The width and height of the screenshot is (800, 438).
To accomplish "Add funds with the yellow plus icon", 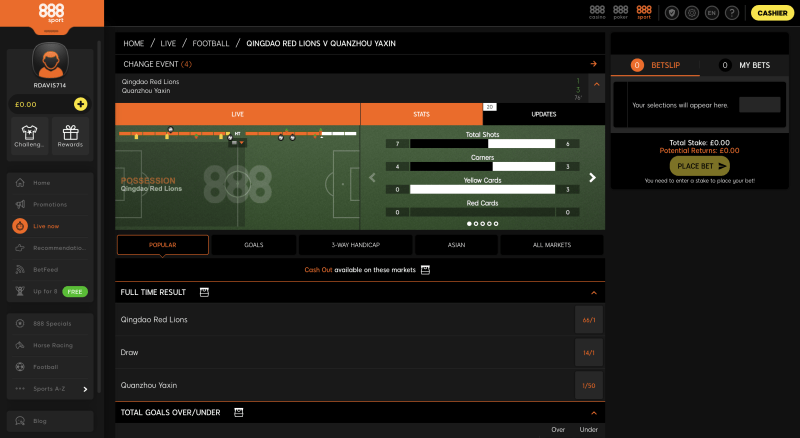I will pos(81,104).
